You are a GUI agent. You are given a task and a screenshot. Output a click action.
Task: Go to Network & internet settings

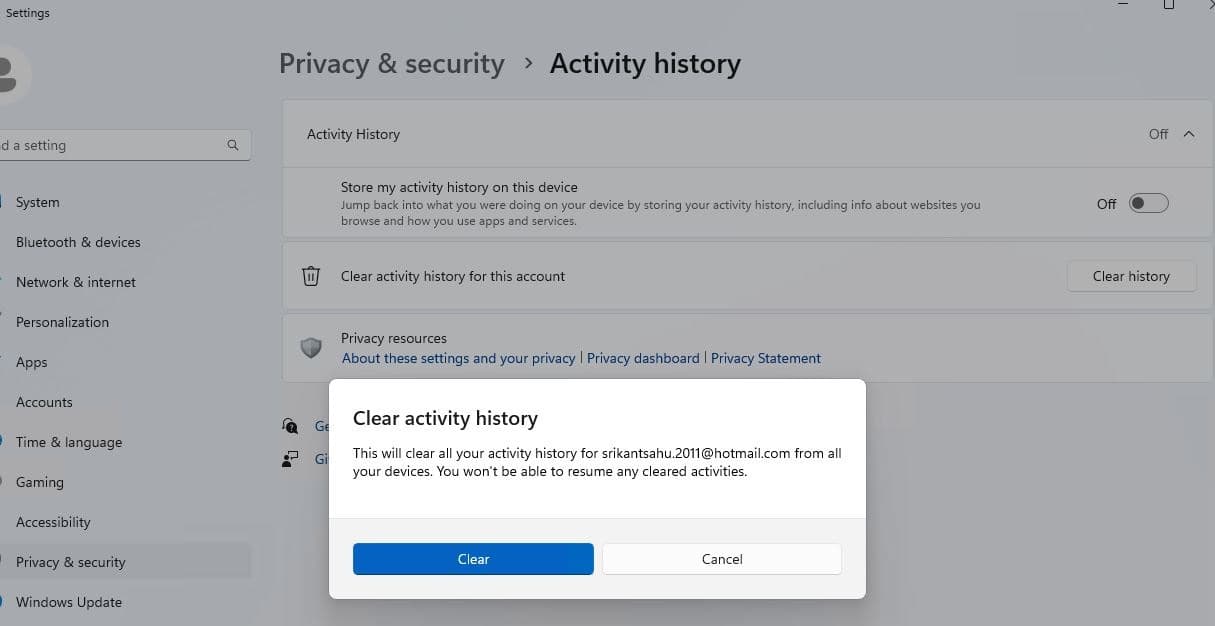(76, 282)
